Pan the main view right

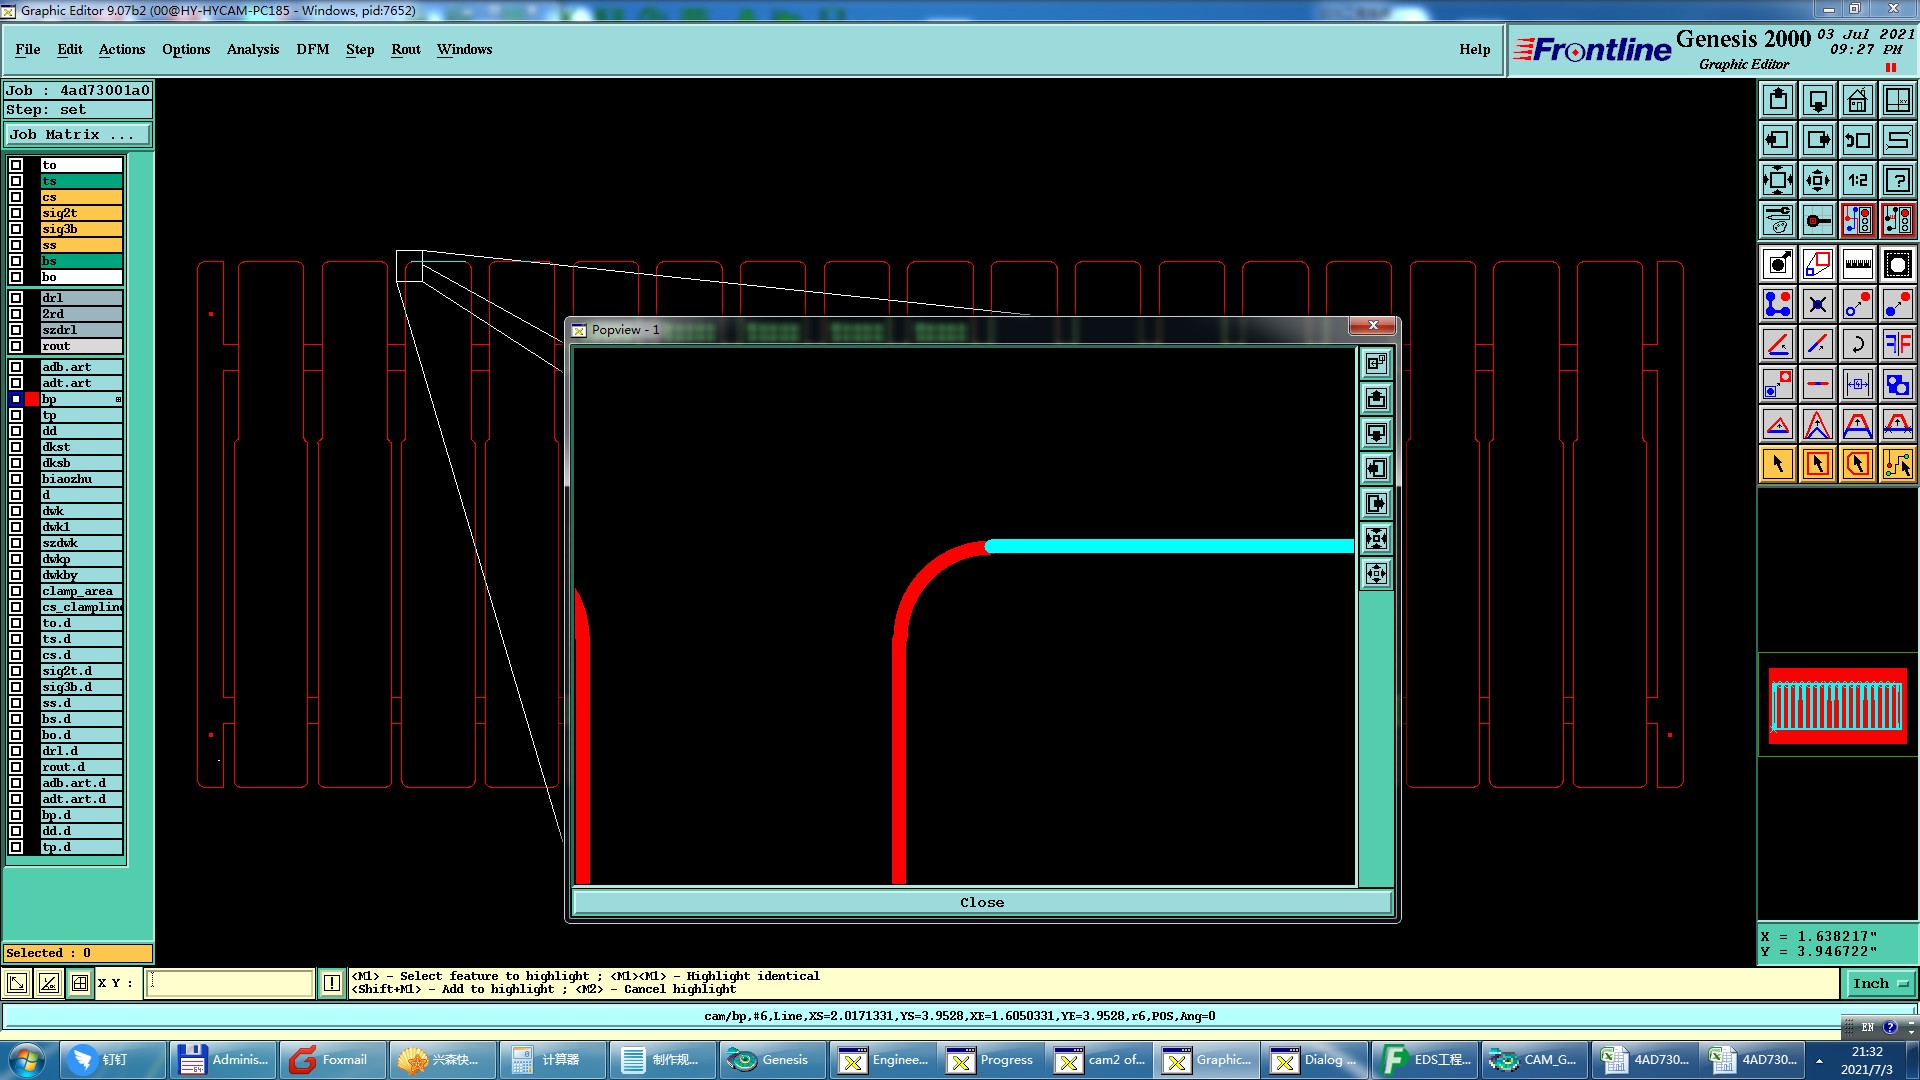1818,140
